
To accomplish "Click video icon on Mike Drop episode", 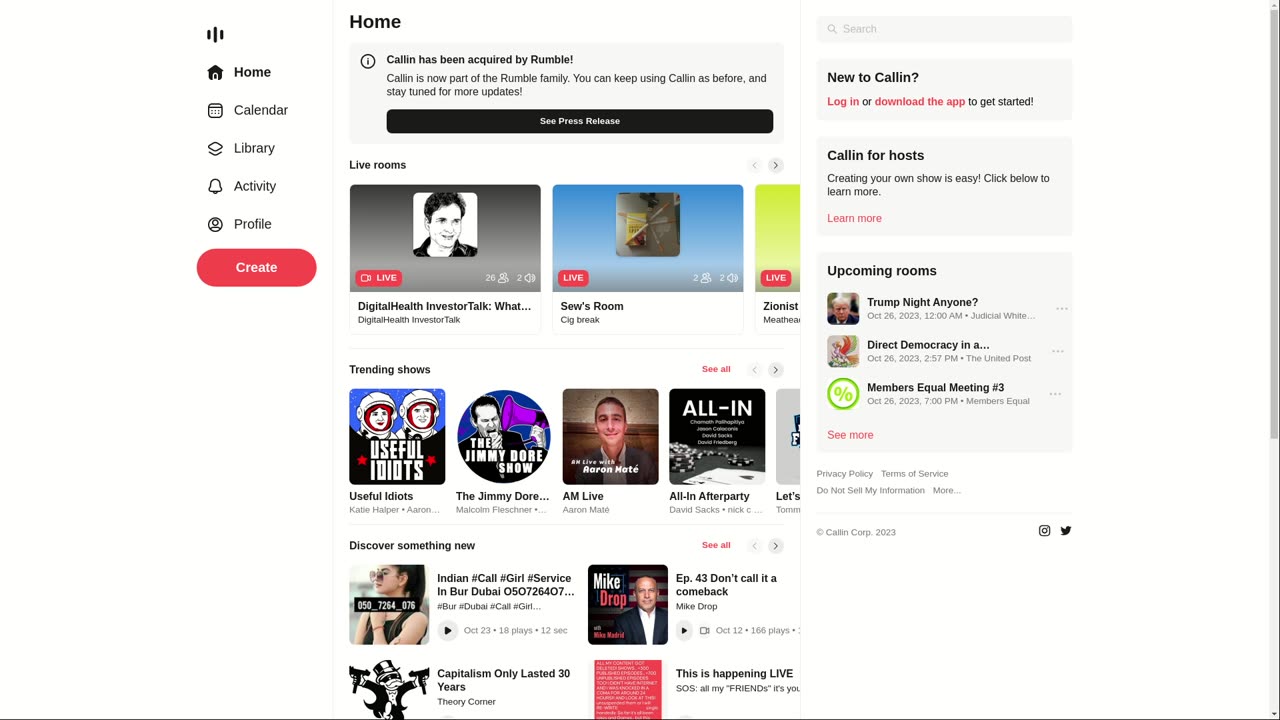I will point(705,631).
